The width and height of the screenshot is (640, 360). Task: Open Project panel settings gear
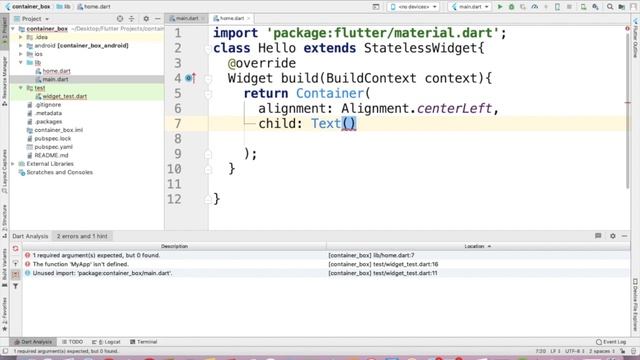point(146,19)
